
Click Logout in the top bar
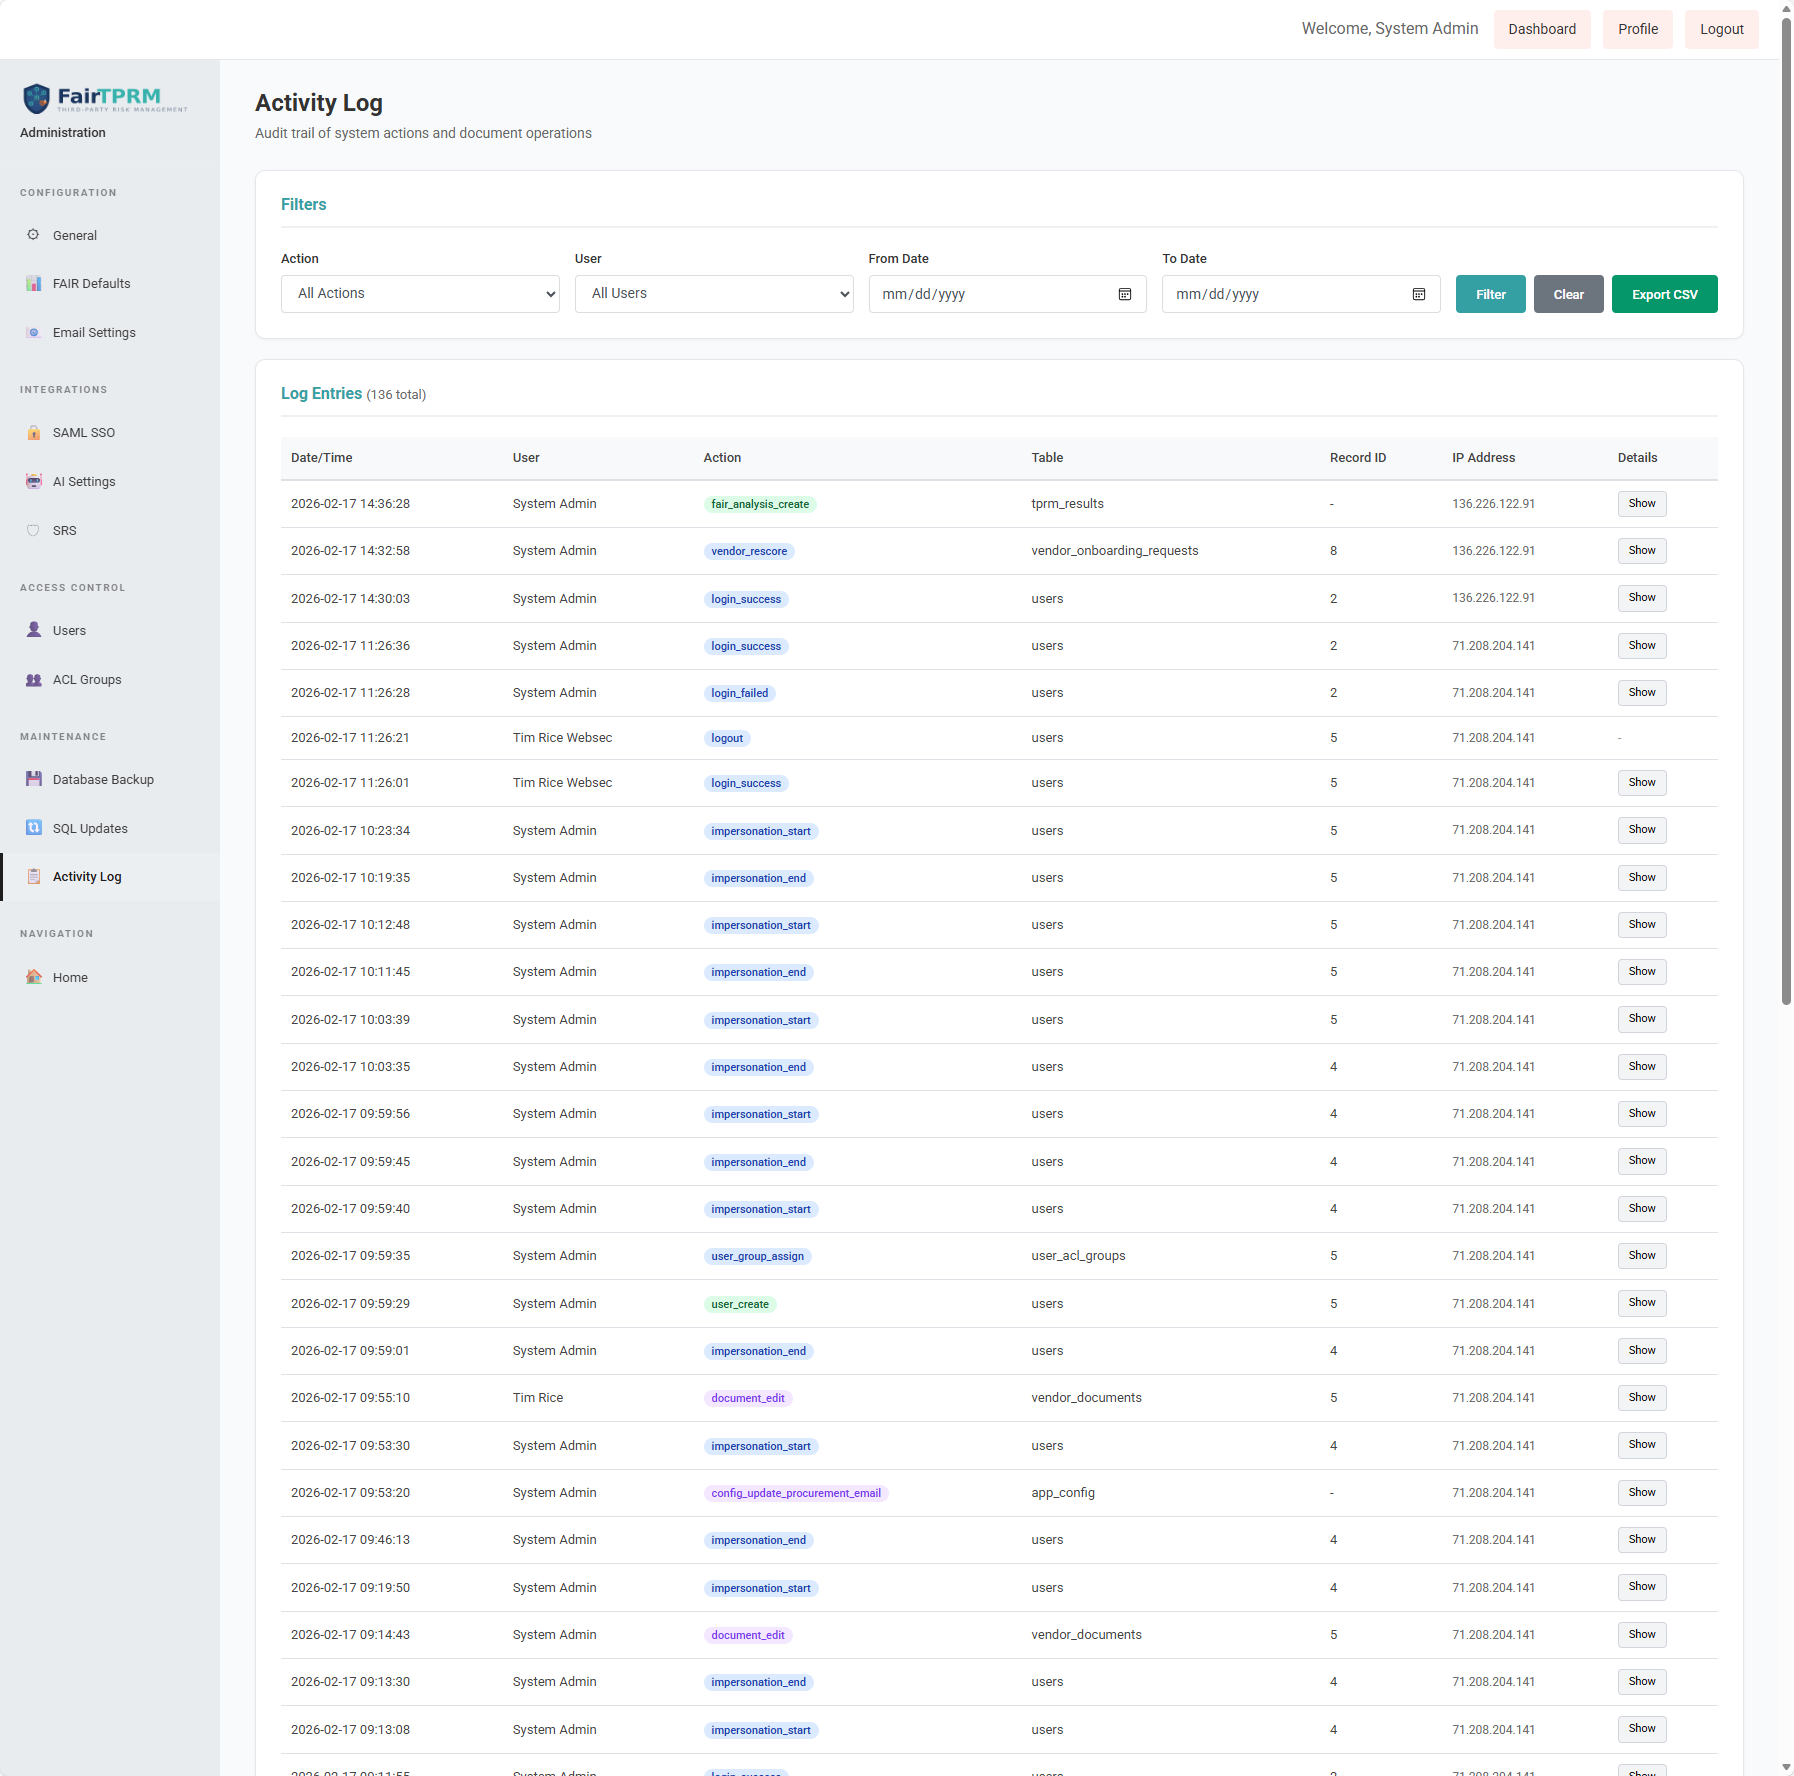(x=1721, y=29)
